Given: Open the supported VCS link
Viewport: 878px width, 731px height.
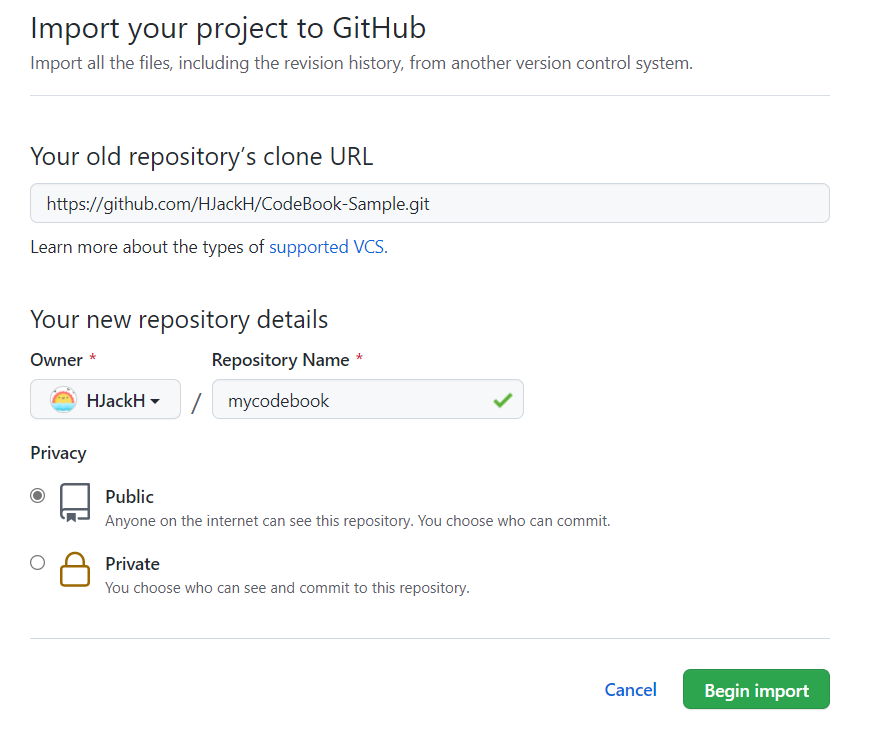Looking at the screenshot, I should [x=328, y=247].
